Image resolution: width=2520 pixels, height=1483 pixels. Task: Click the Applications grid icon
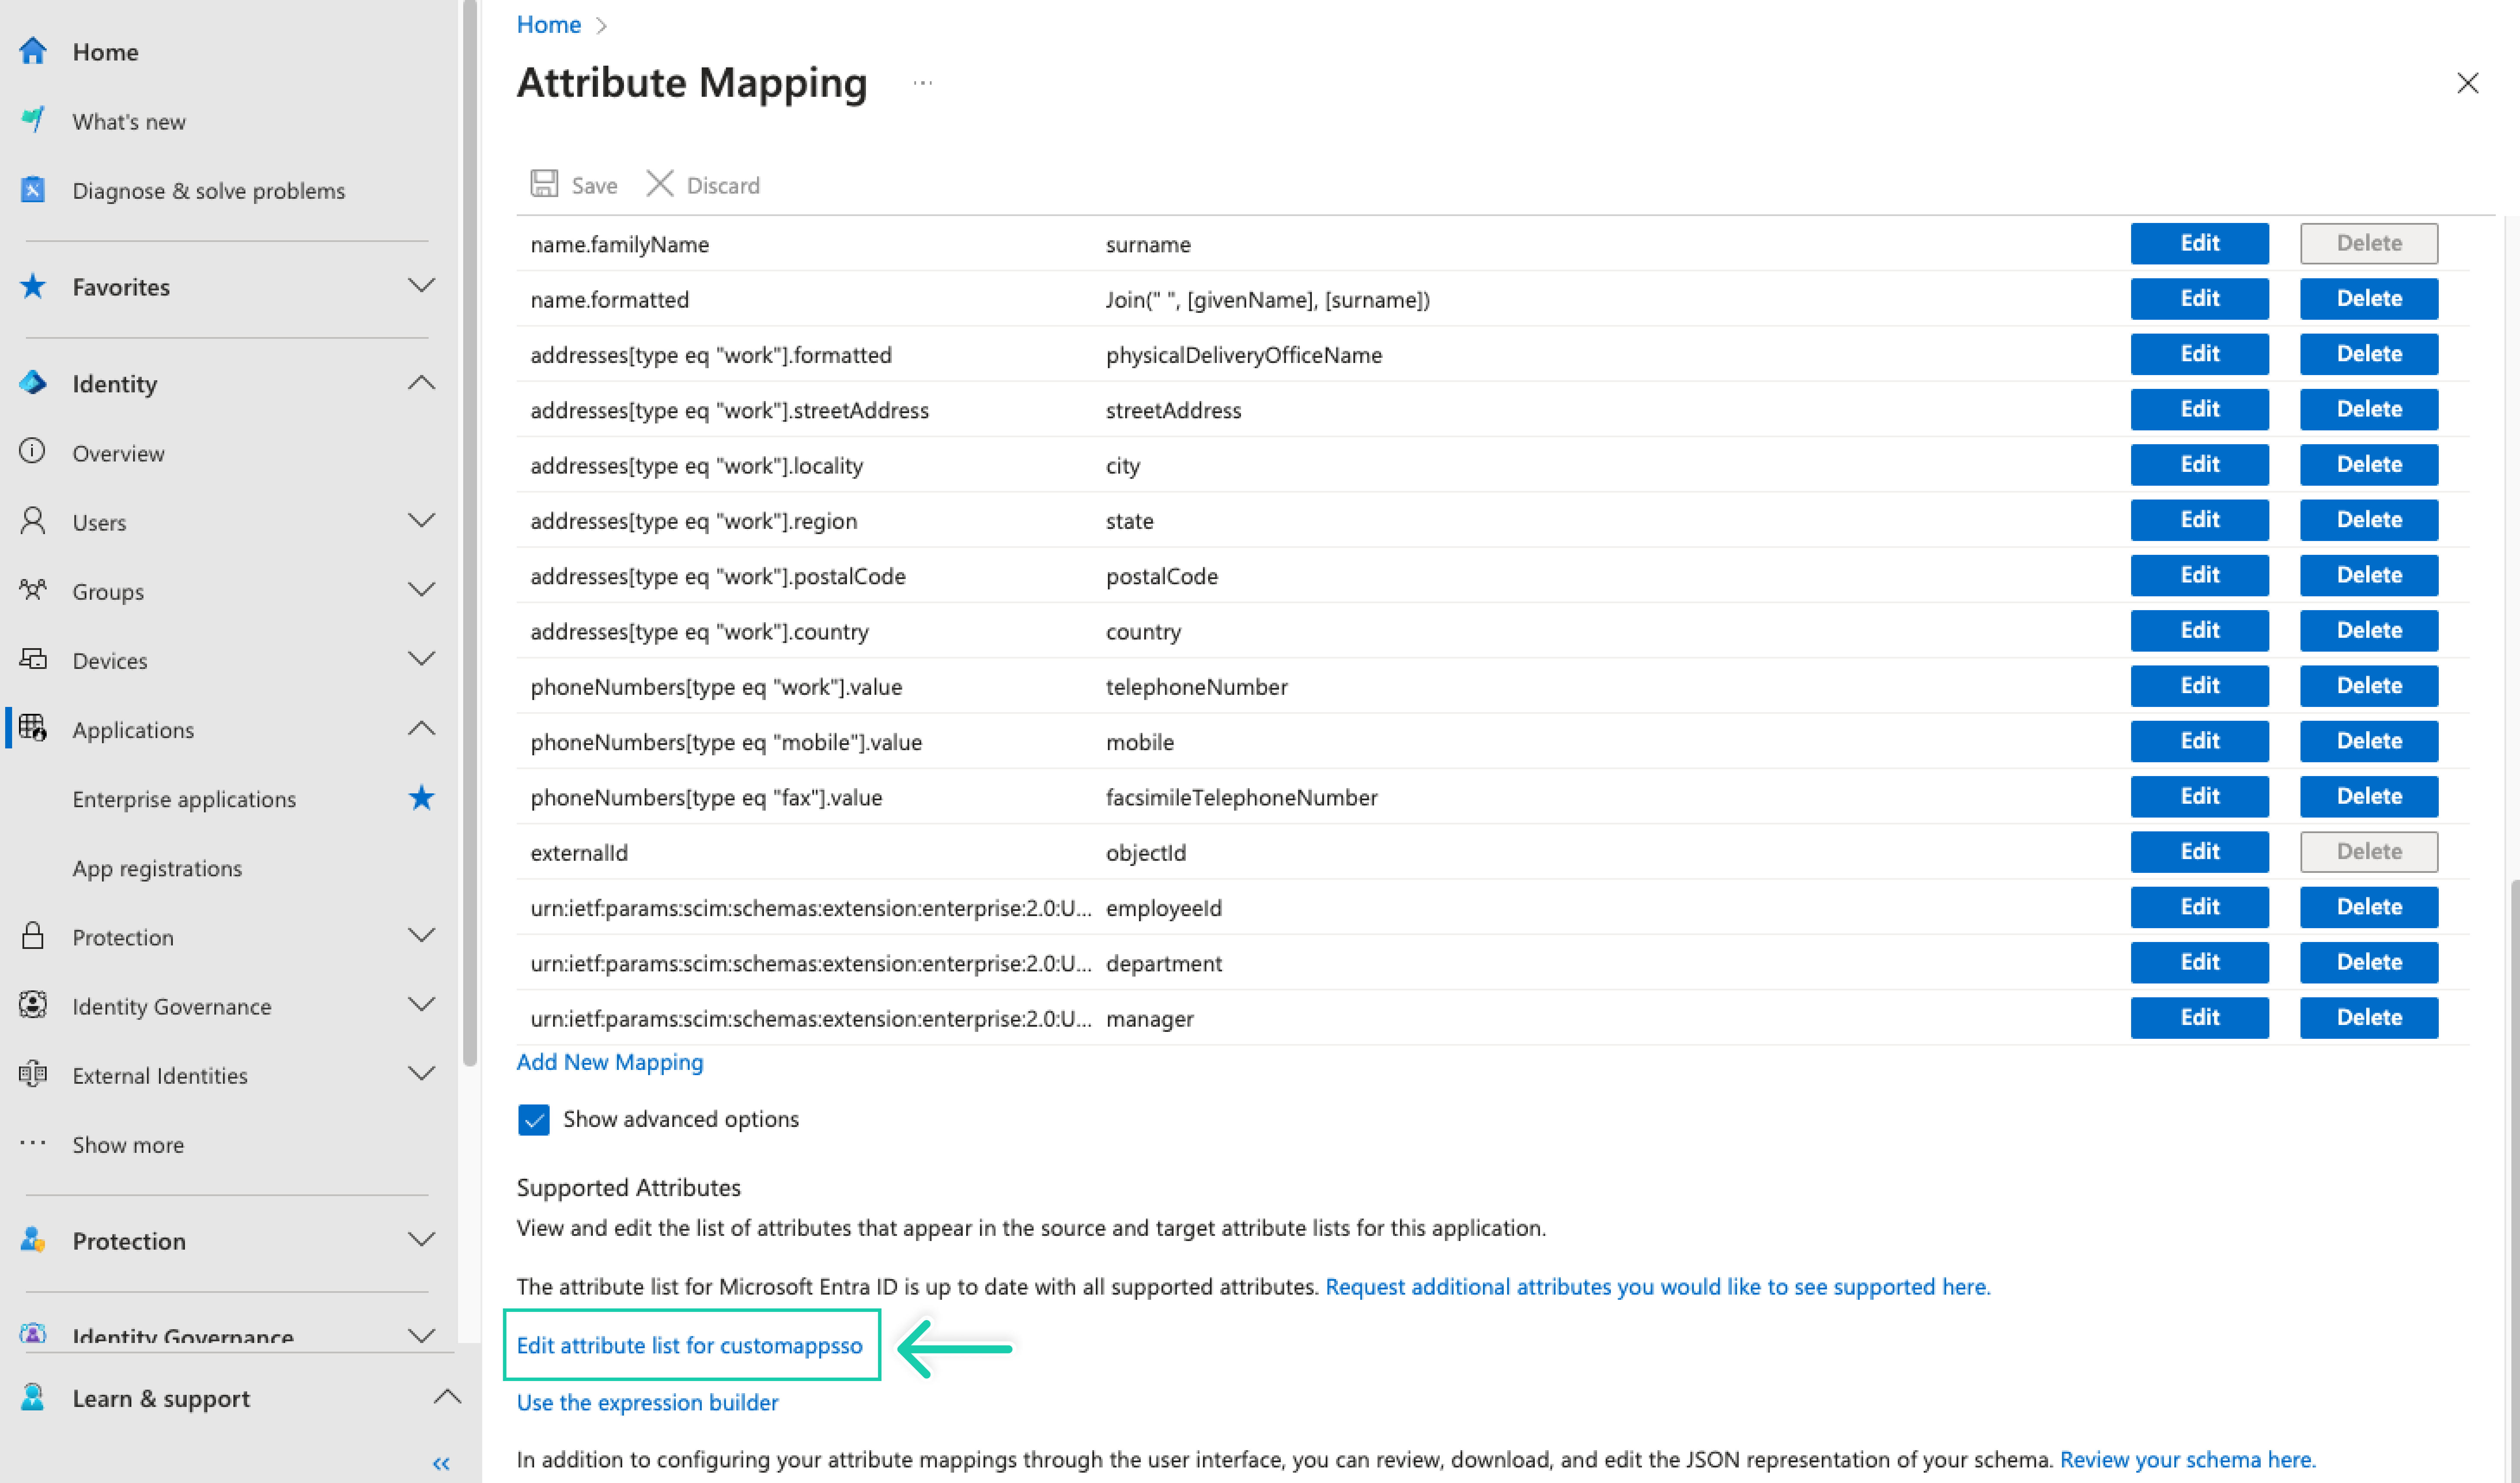coord(33,728)
